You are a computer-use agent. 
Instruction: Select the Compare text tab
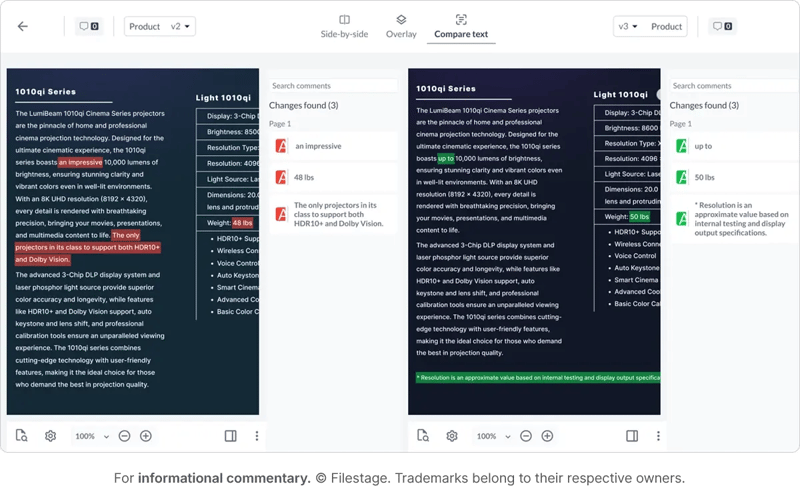pyautogui.click(x=461, y=28)
